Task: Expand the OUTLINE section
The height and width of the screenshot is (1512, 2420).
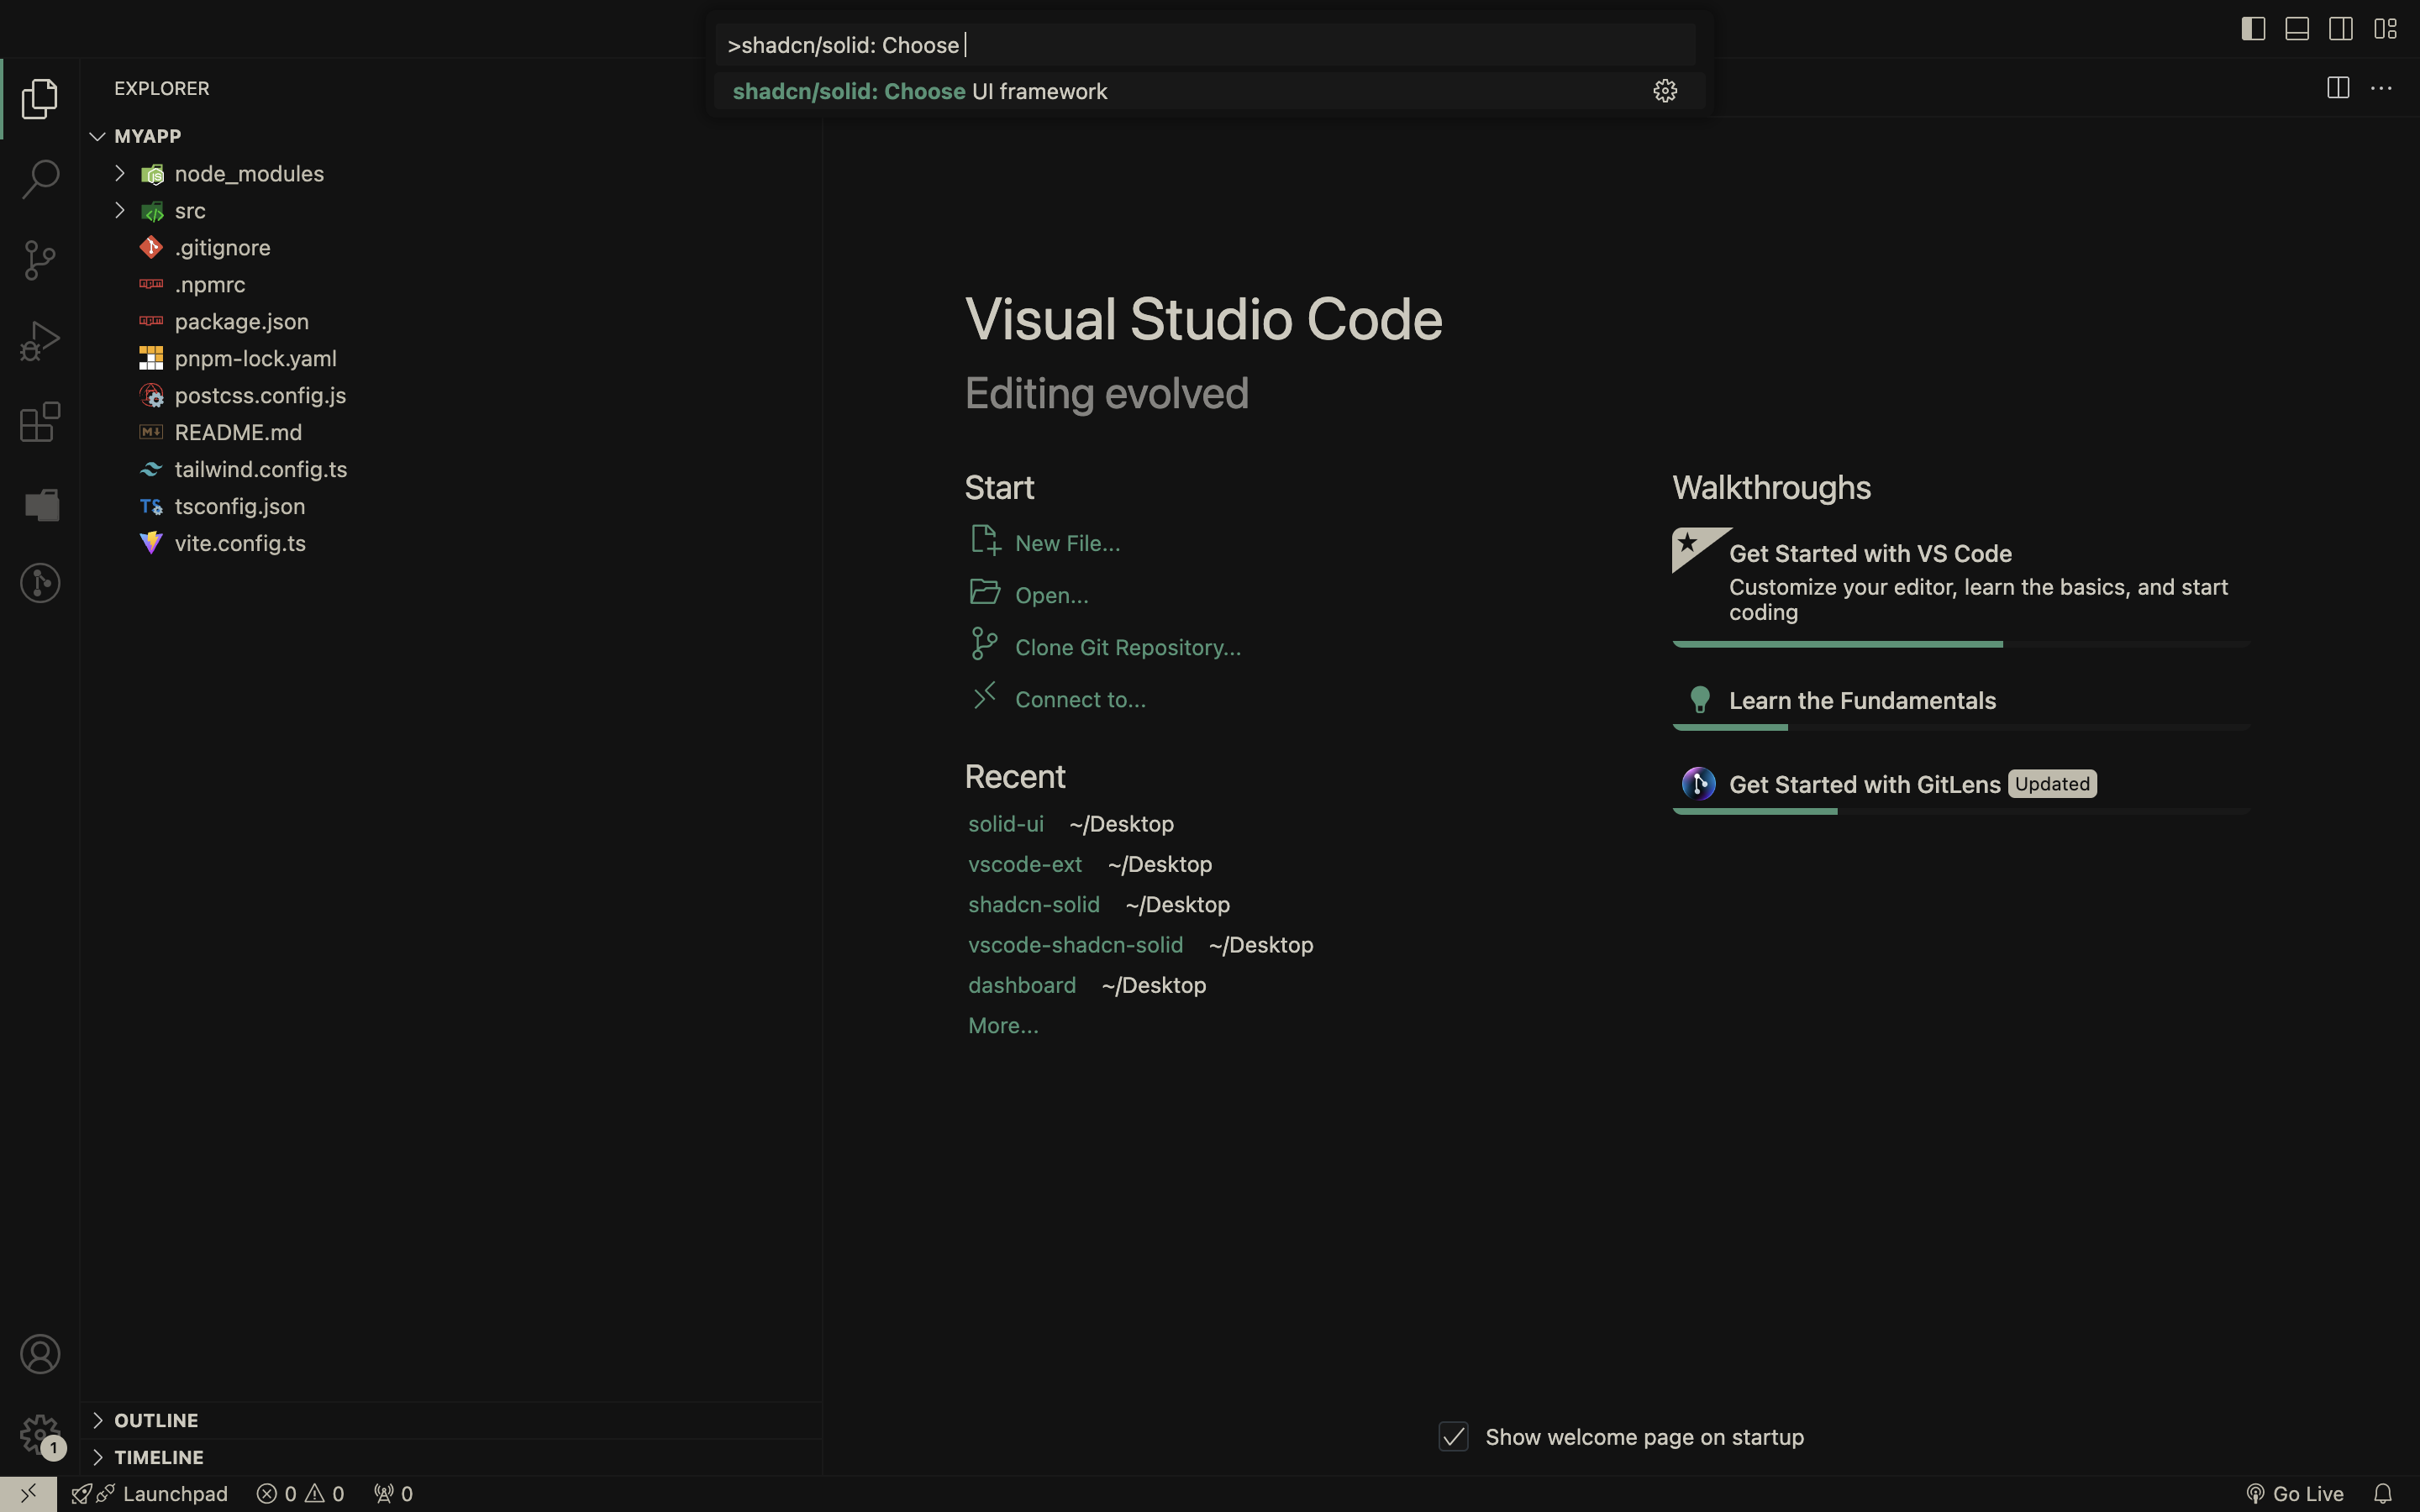Action: point(156,1420)
